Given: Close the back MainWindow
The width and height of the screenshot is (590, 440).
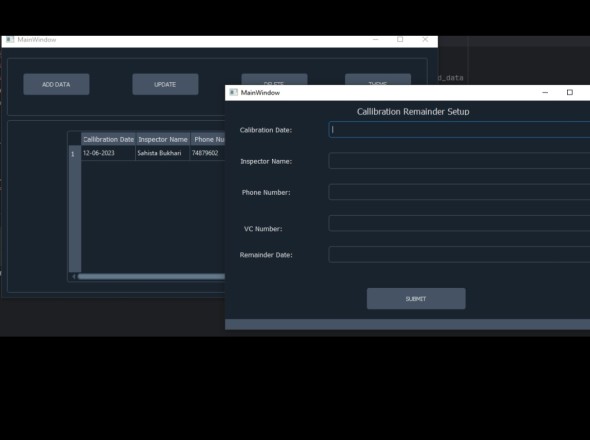Looking at the screenshot, I should tap(425, 40).
